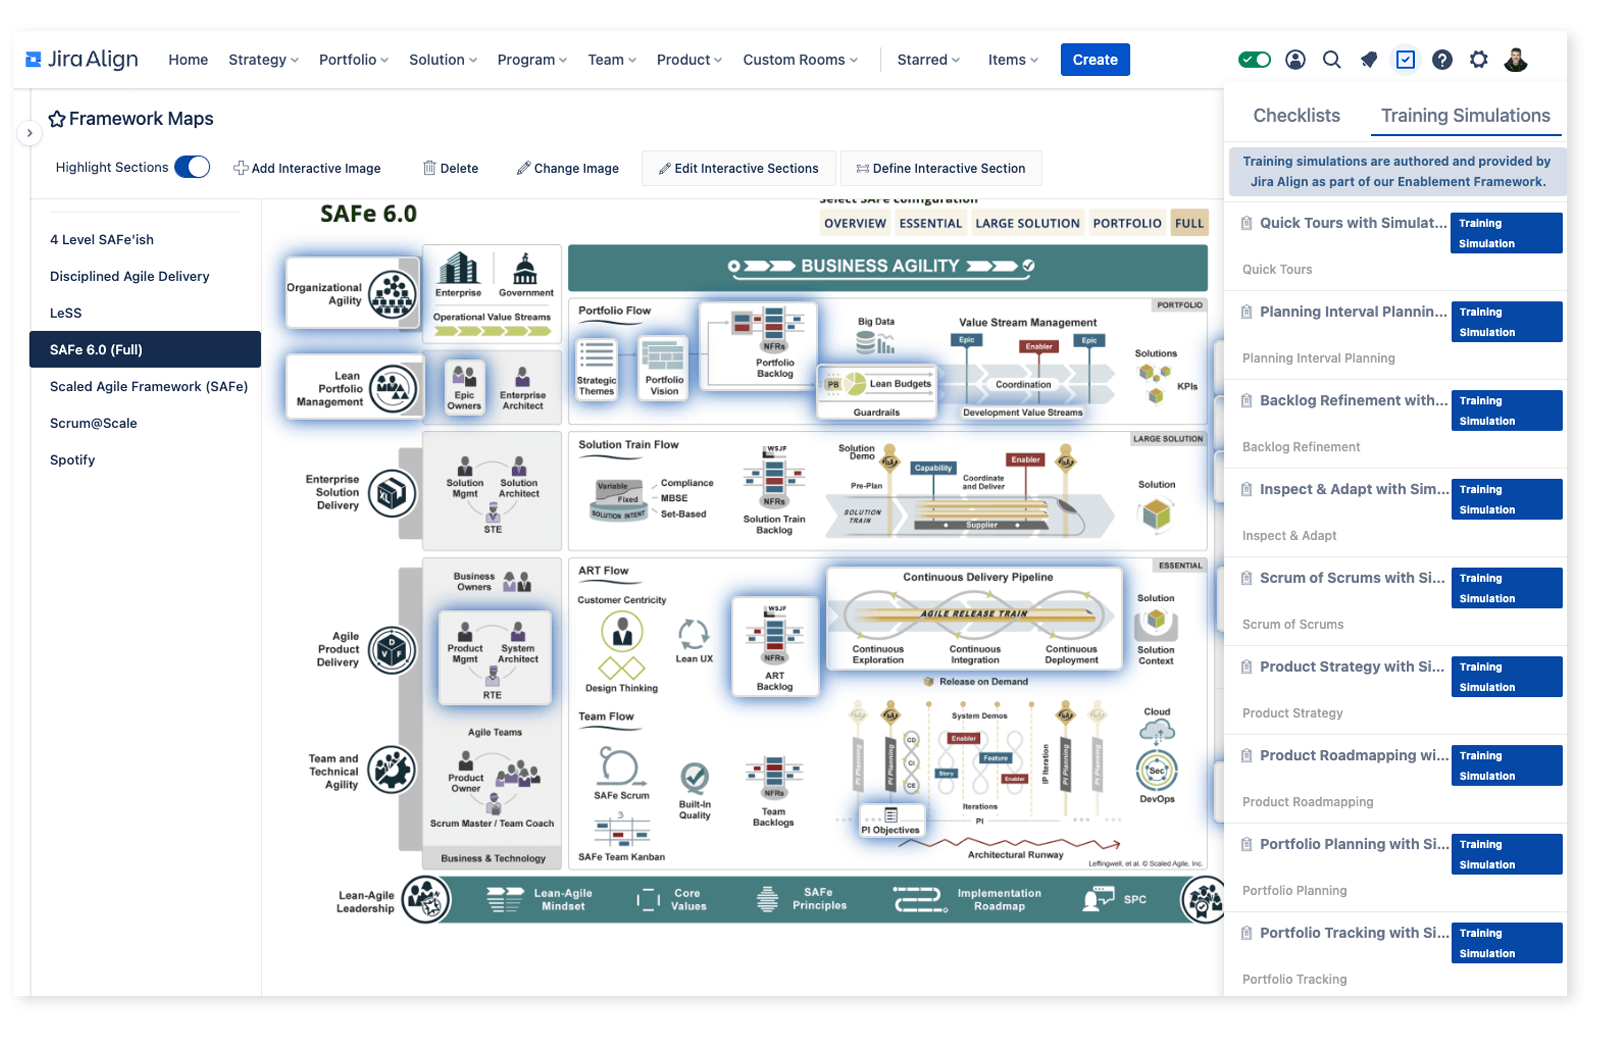
Task: Click the Enterprise Solution Delivery circle icon
Action: click(392, 493)
